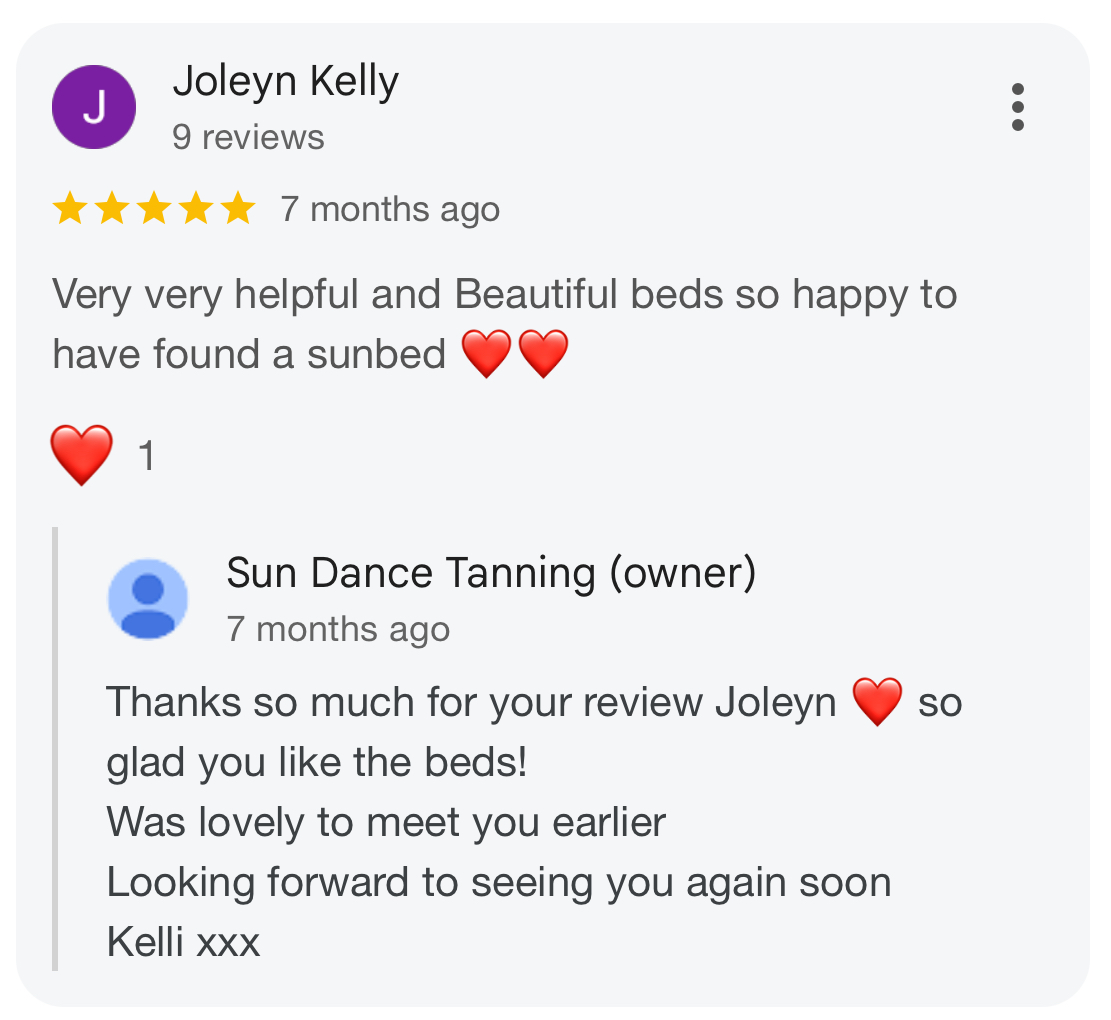The image size is (1111, 1020).
Task: Click the fourth yellow rating star
Action: (x=196, y=208)
